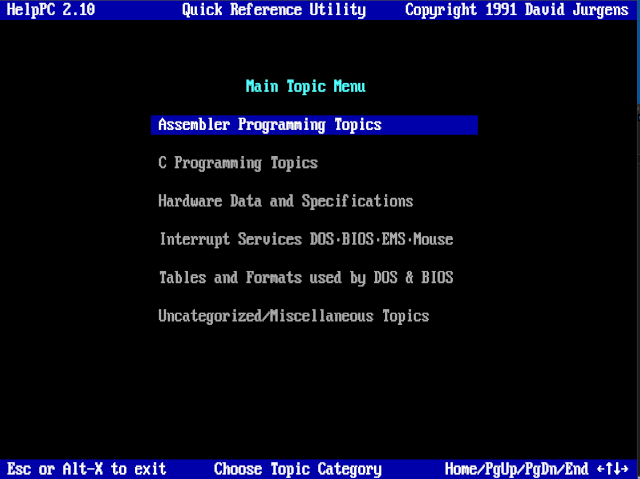
Task: Click the David Jurgens author name
Action: coord(582,10)
